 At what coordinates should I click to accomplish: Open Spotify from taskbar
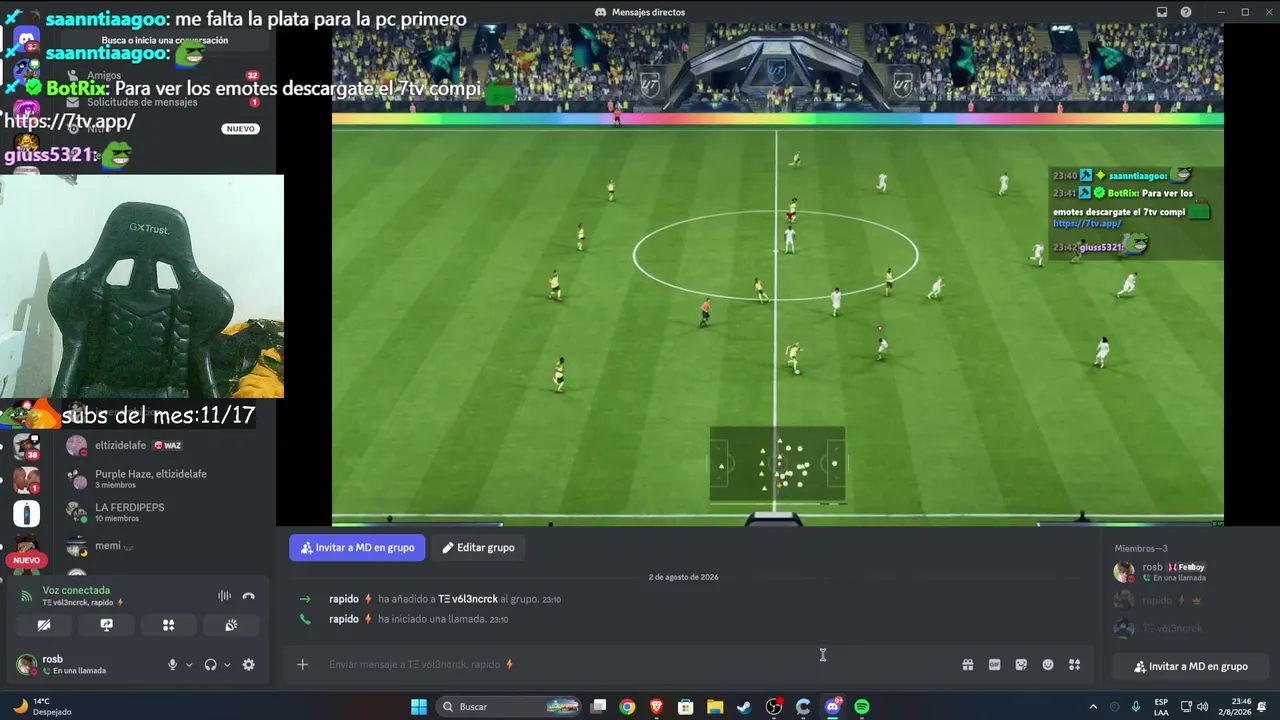[x=862, y=707]
